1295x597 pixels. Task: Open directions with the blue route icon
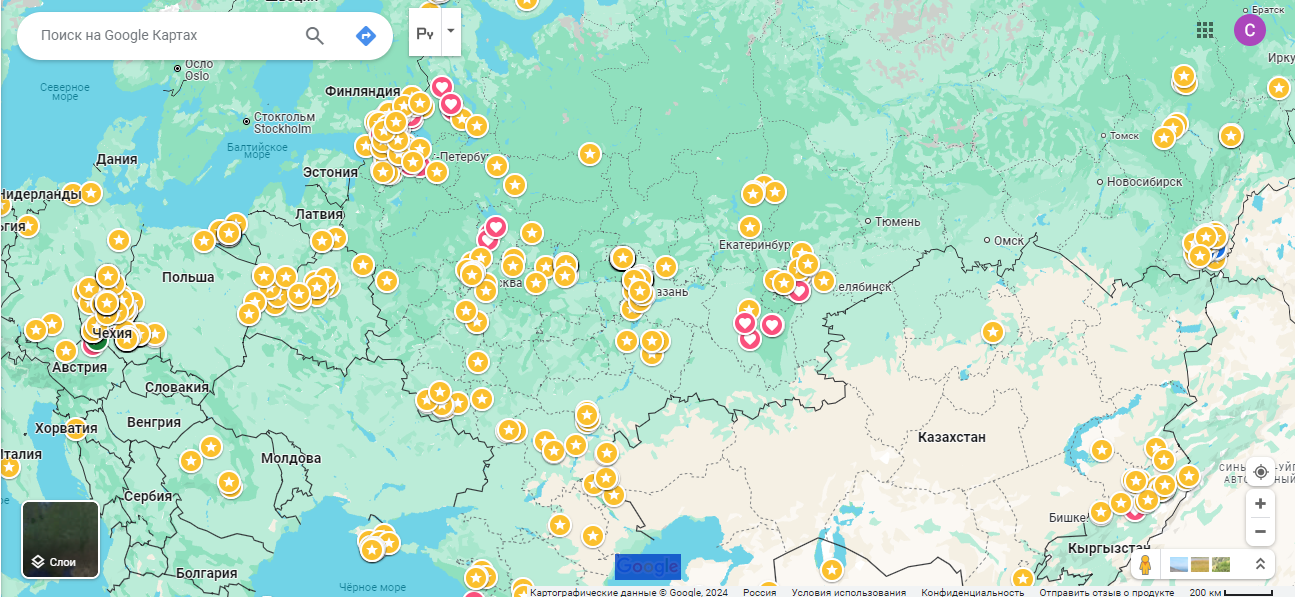[x=366, y=36]
